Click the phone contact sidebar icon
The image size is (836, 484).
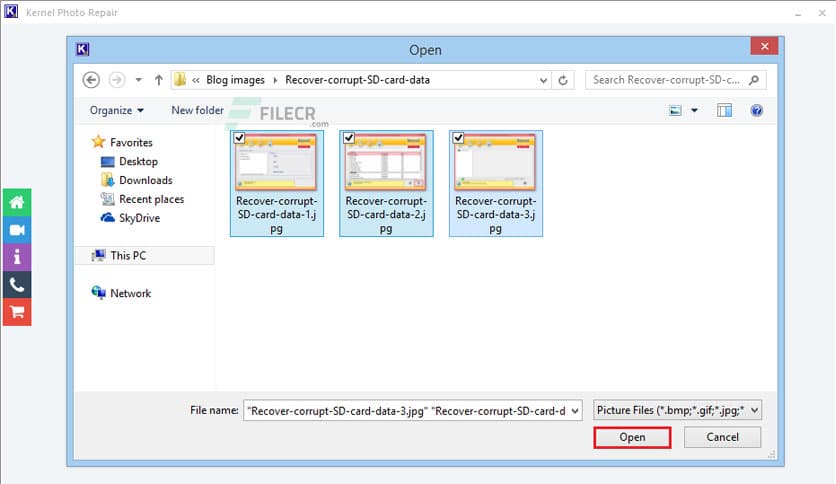pyautogui.click(x=17, y=285)
